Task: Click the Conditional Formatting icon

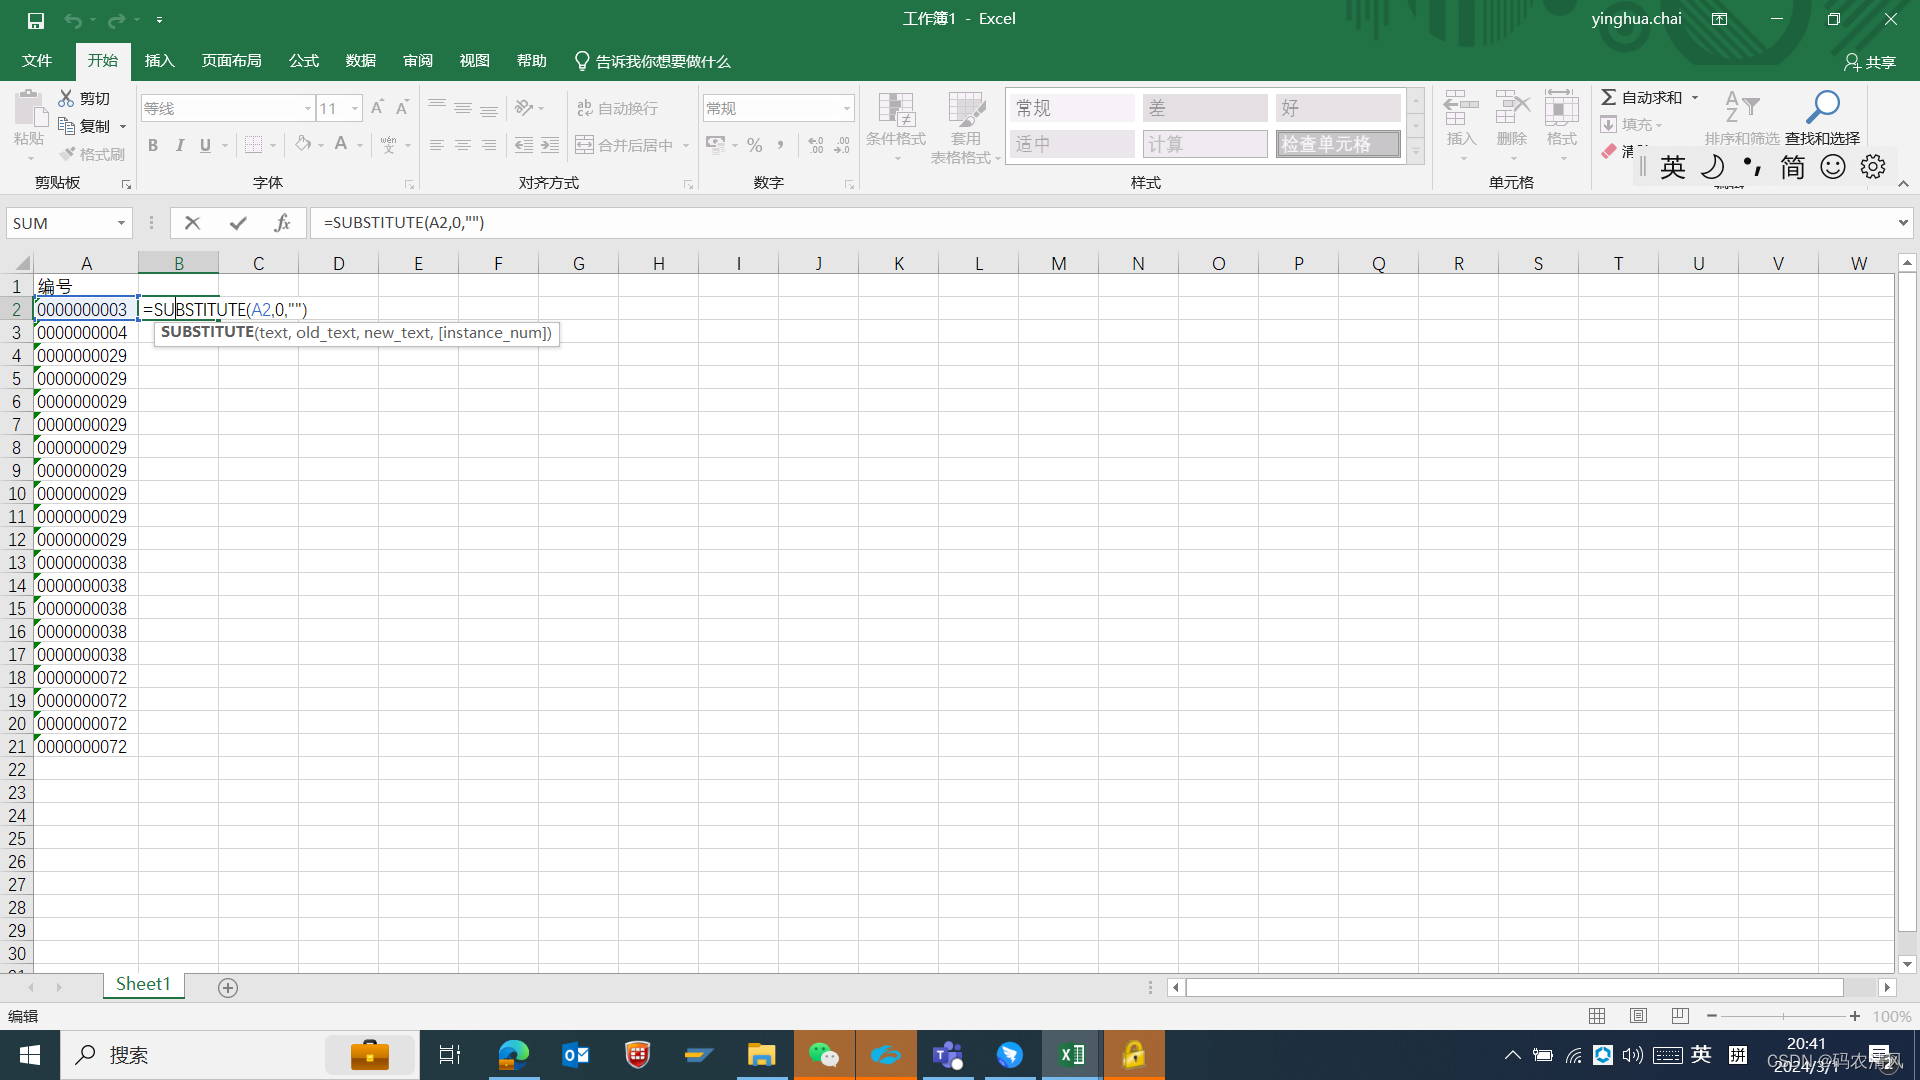Action: [896, 115]
